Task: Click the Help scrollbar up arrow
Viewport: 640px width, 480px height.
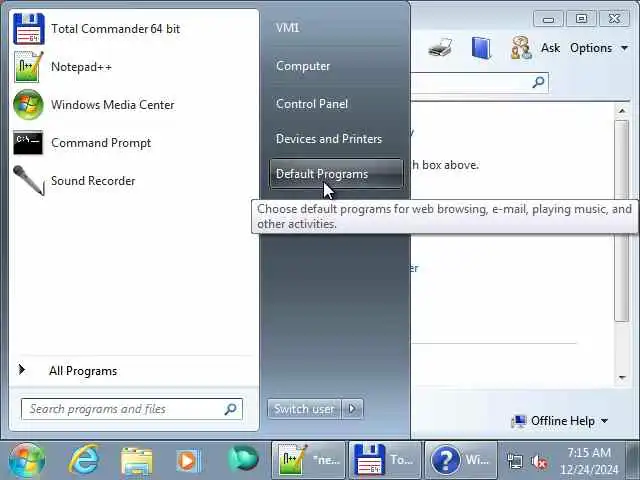Action: [x=622, y=111]
